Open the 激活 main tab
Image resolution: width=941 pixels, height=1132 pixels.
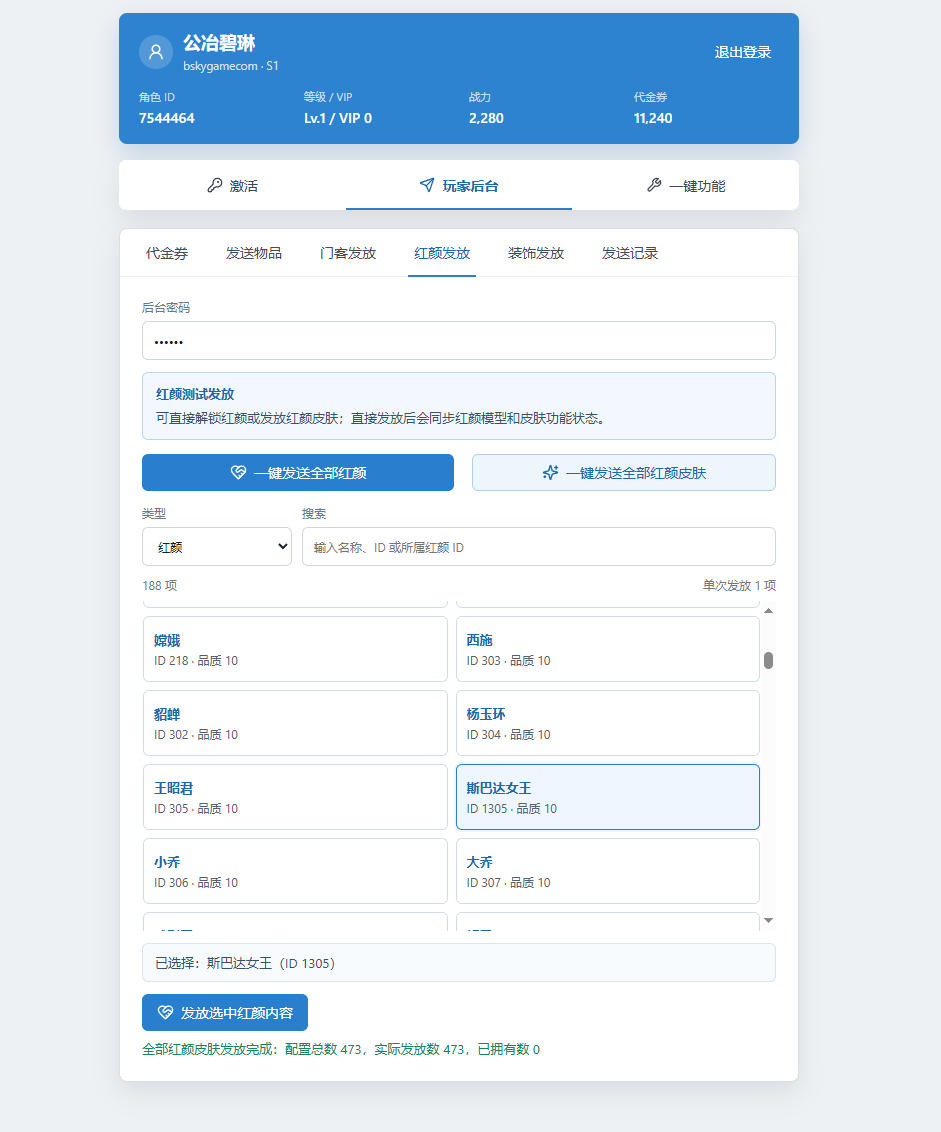(x=233, y=186)
